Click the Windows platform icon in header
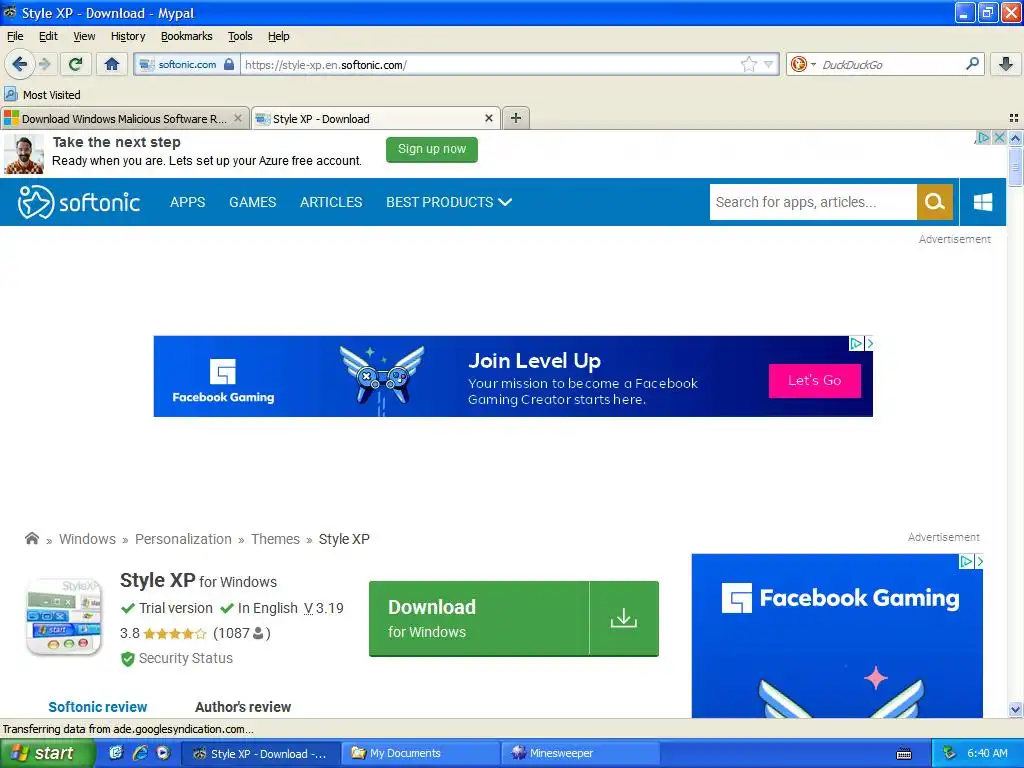The image size is (1024, 768). pyautogui.click(x=983, y=202)
